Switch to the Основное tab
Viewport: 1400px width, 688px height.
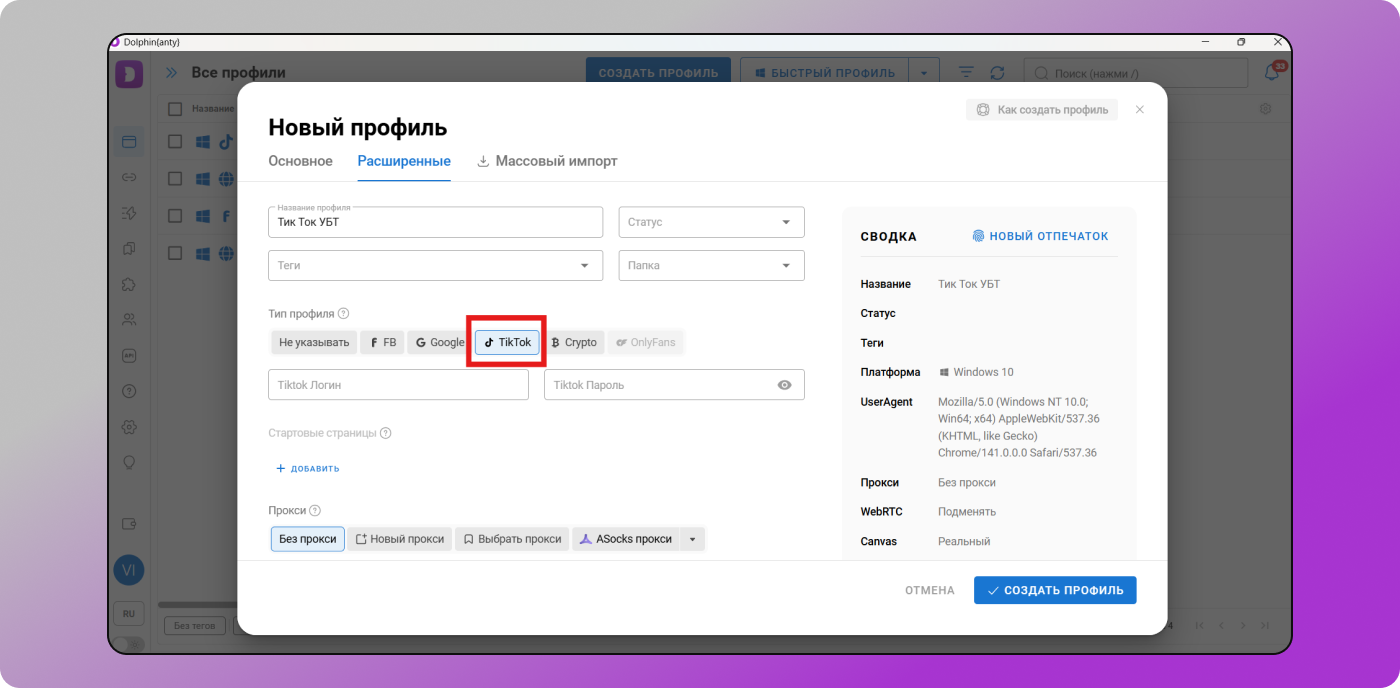tap(300, 160)
